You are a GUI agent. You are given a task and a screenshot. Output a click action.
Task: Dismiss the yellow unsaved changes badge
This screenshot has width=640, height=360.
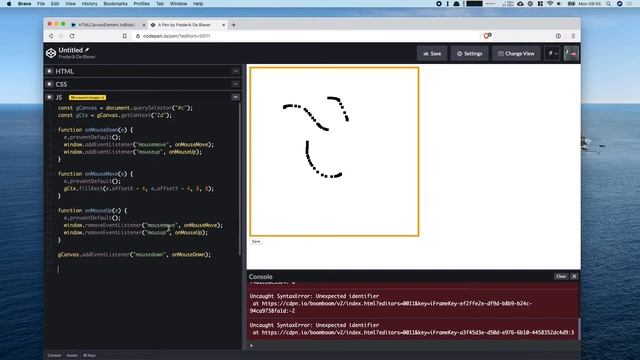pyautogui.click(x=103, y=98)
